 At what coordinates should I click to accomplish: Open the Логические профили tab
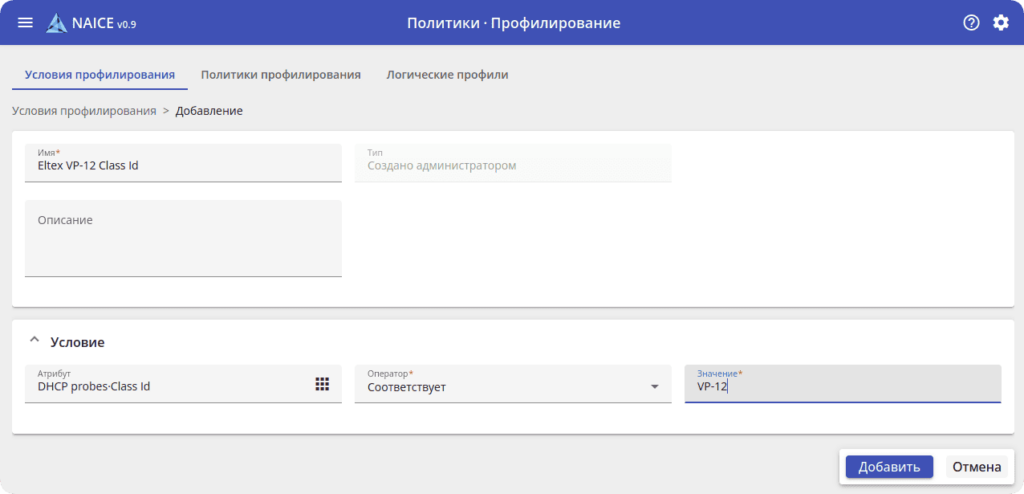447,75
